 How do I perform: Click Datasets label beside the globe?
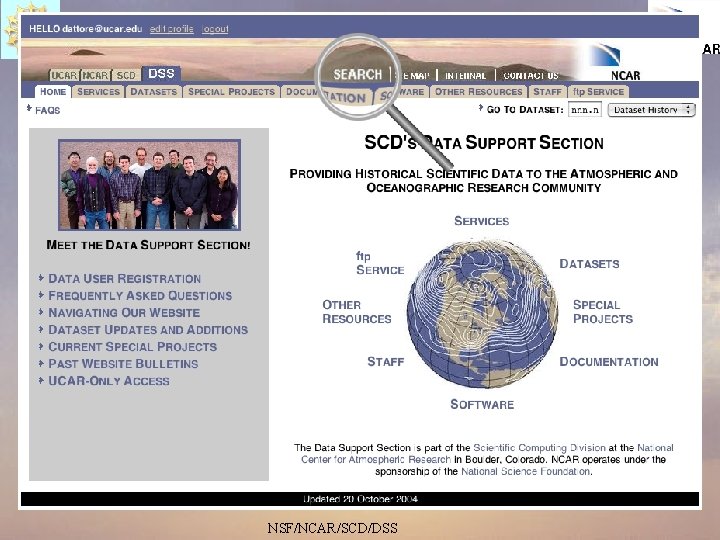(589, 264)
